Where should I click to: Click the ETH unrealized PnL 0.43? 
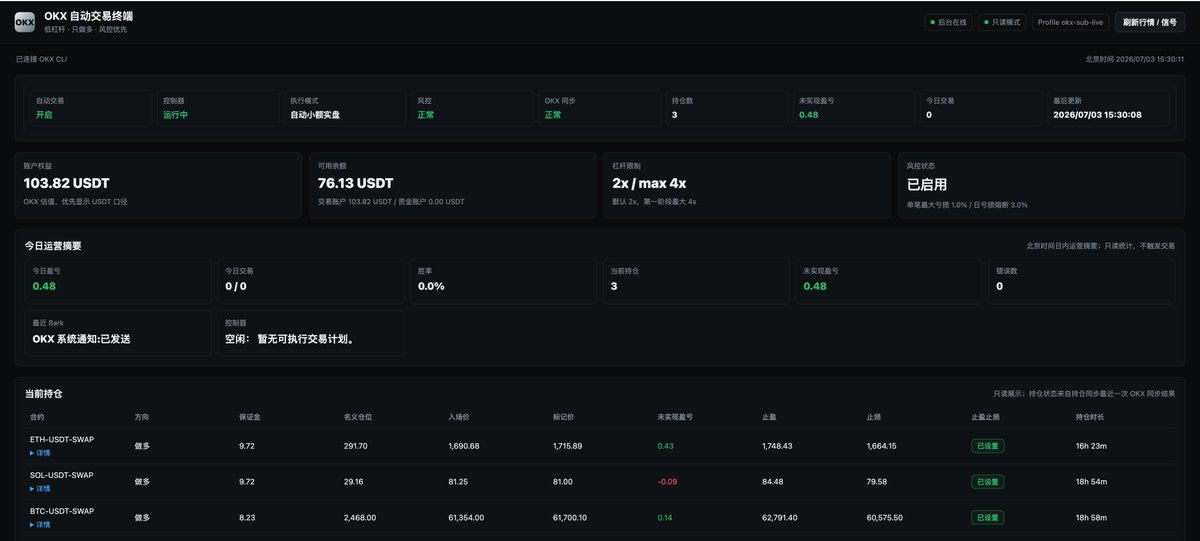(665, 446)
